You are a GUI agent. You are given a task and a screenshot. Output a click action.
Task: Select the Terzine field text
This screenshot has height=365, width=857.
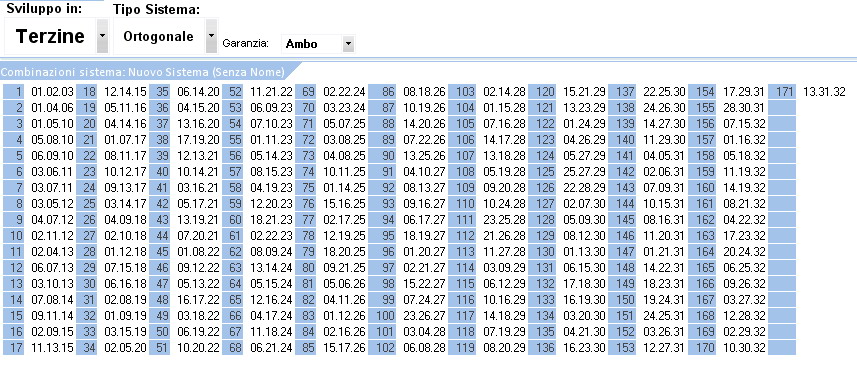pyautogui.click(x=50, y=37)
